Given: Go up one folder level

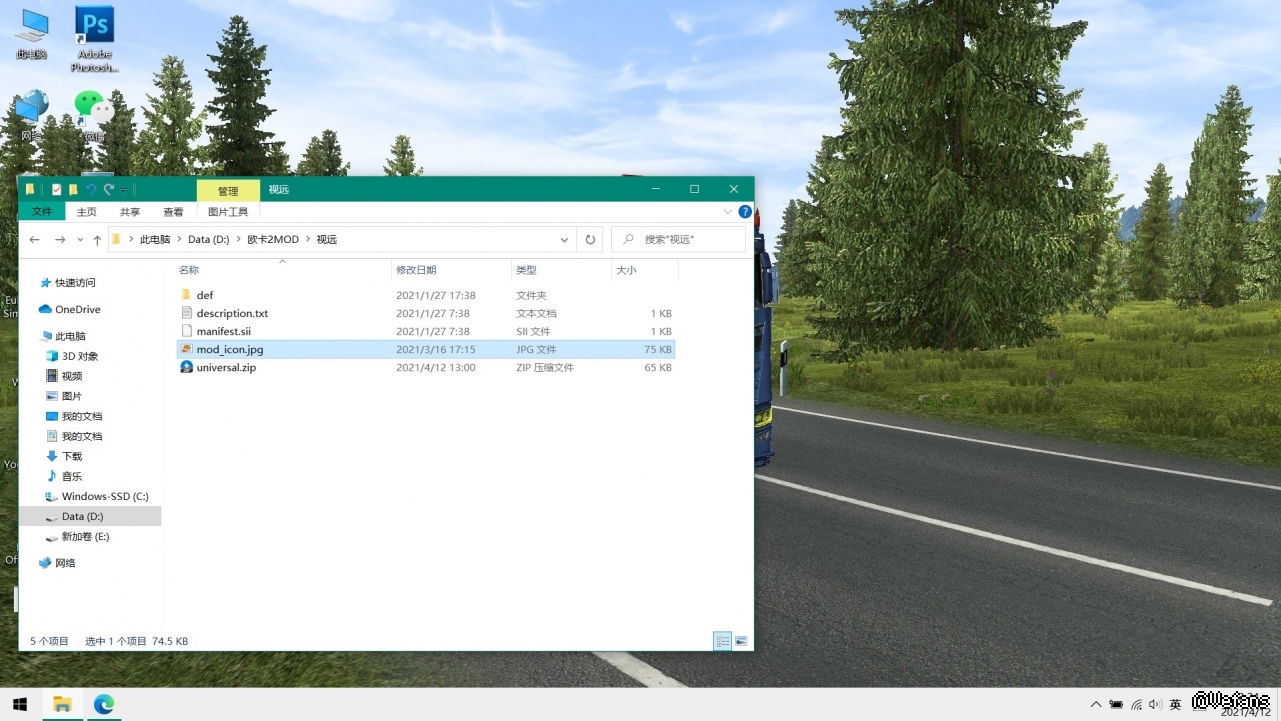Looking at the screenshot, I should (x=97, y=240).
